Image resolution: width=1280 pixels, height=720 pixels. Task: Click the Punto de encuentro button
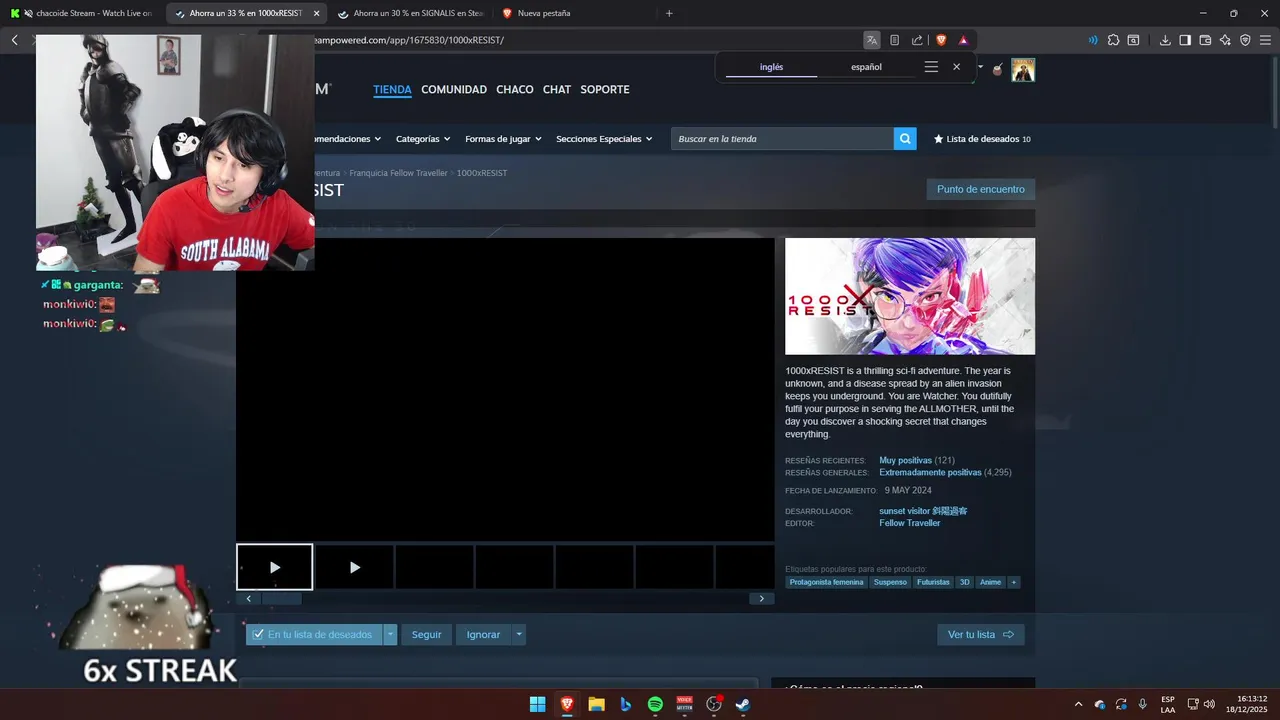coord(981,189)
